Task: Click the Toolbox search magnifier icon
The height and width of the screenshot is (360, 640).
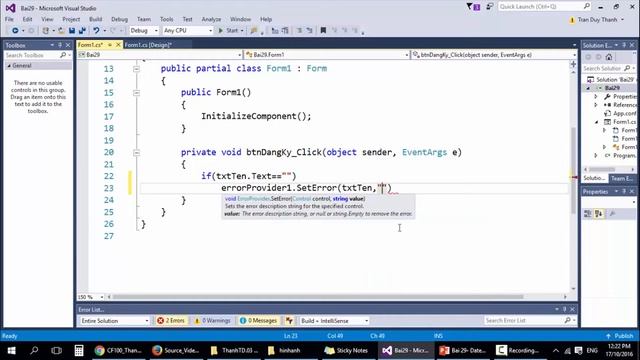Action: [63, 55]
